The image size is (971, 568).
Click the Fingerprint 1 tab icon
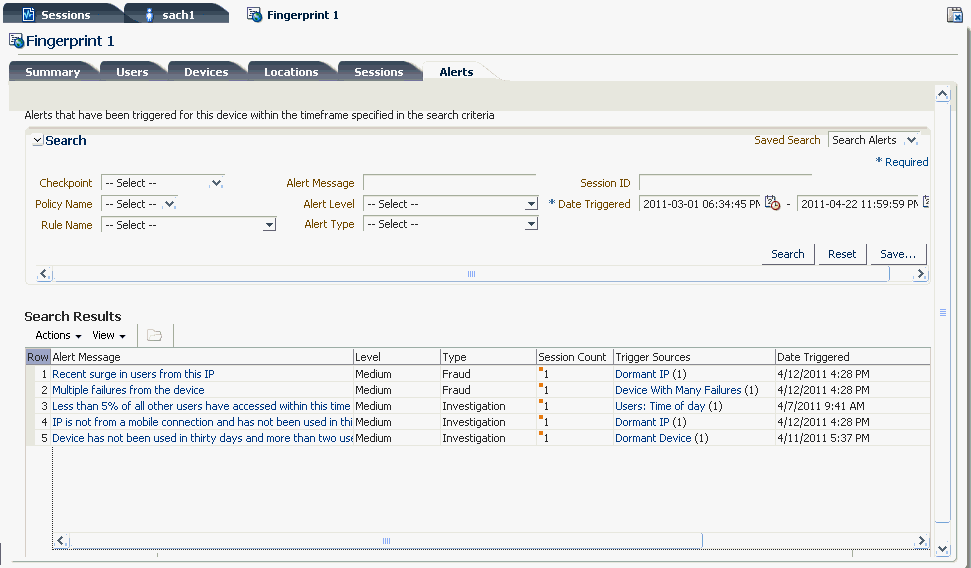(x=254, y=14)
